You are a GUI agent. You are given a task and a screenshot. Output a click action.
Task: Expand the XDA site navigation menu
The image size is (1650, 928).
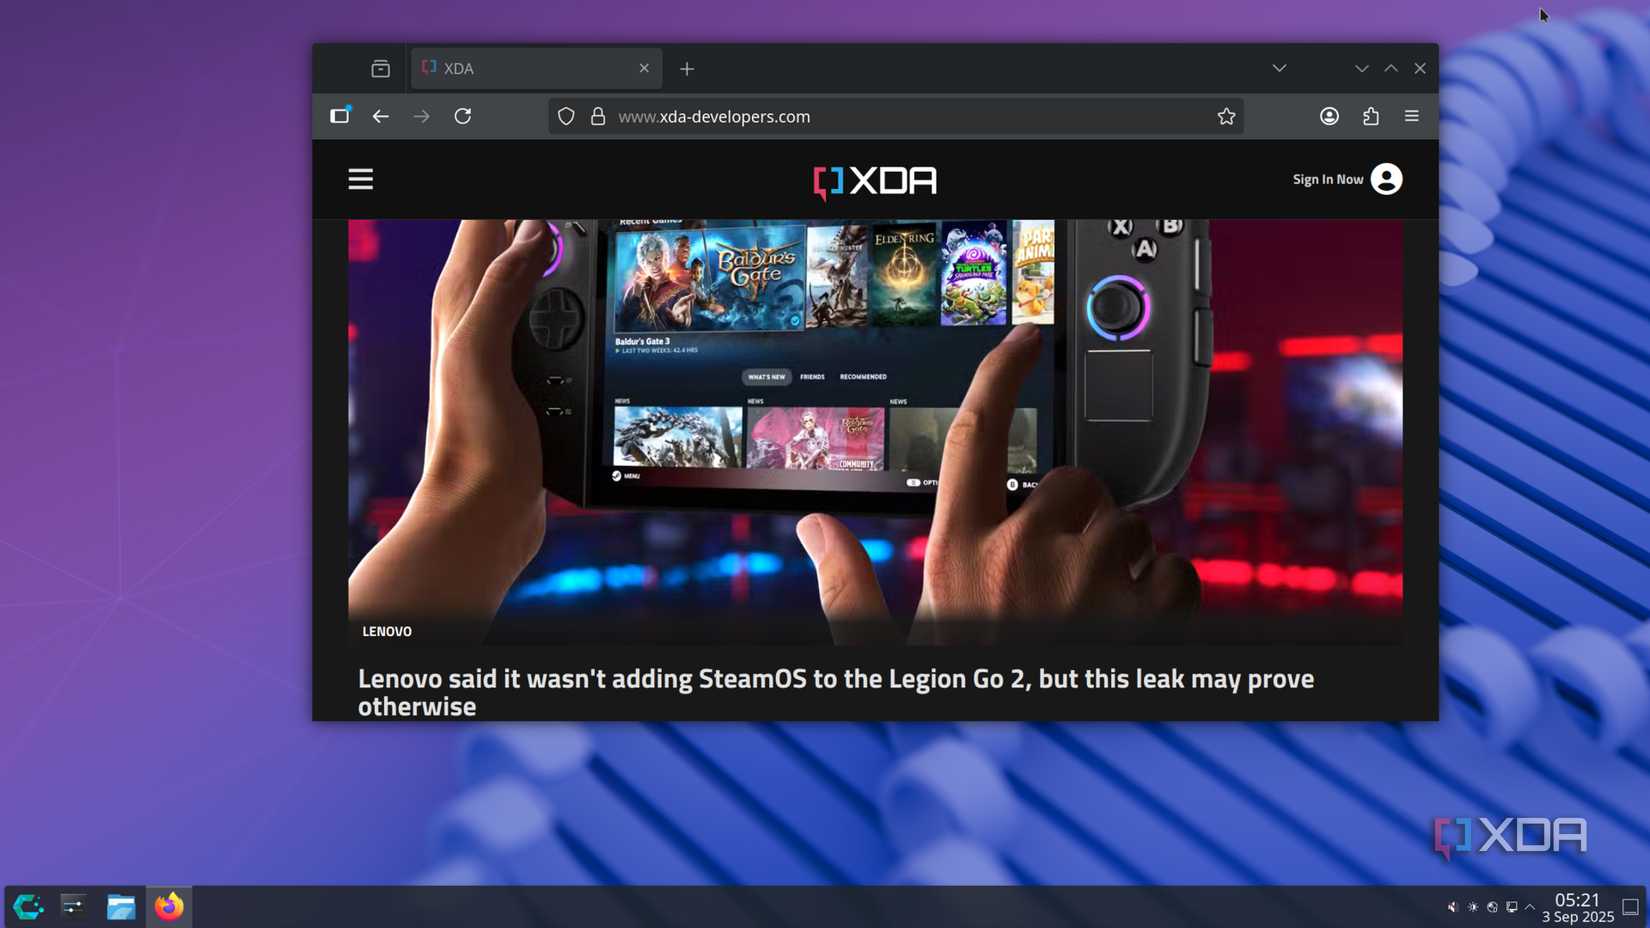click(360, 179)
